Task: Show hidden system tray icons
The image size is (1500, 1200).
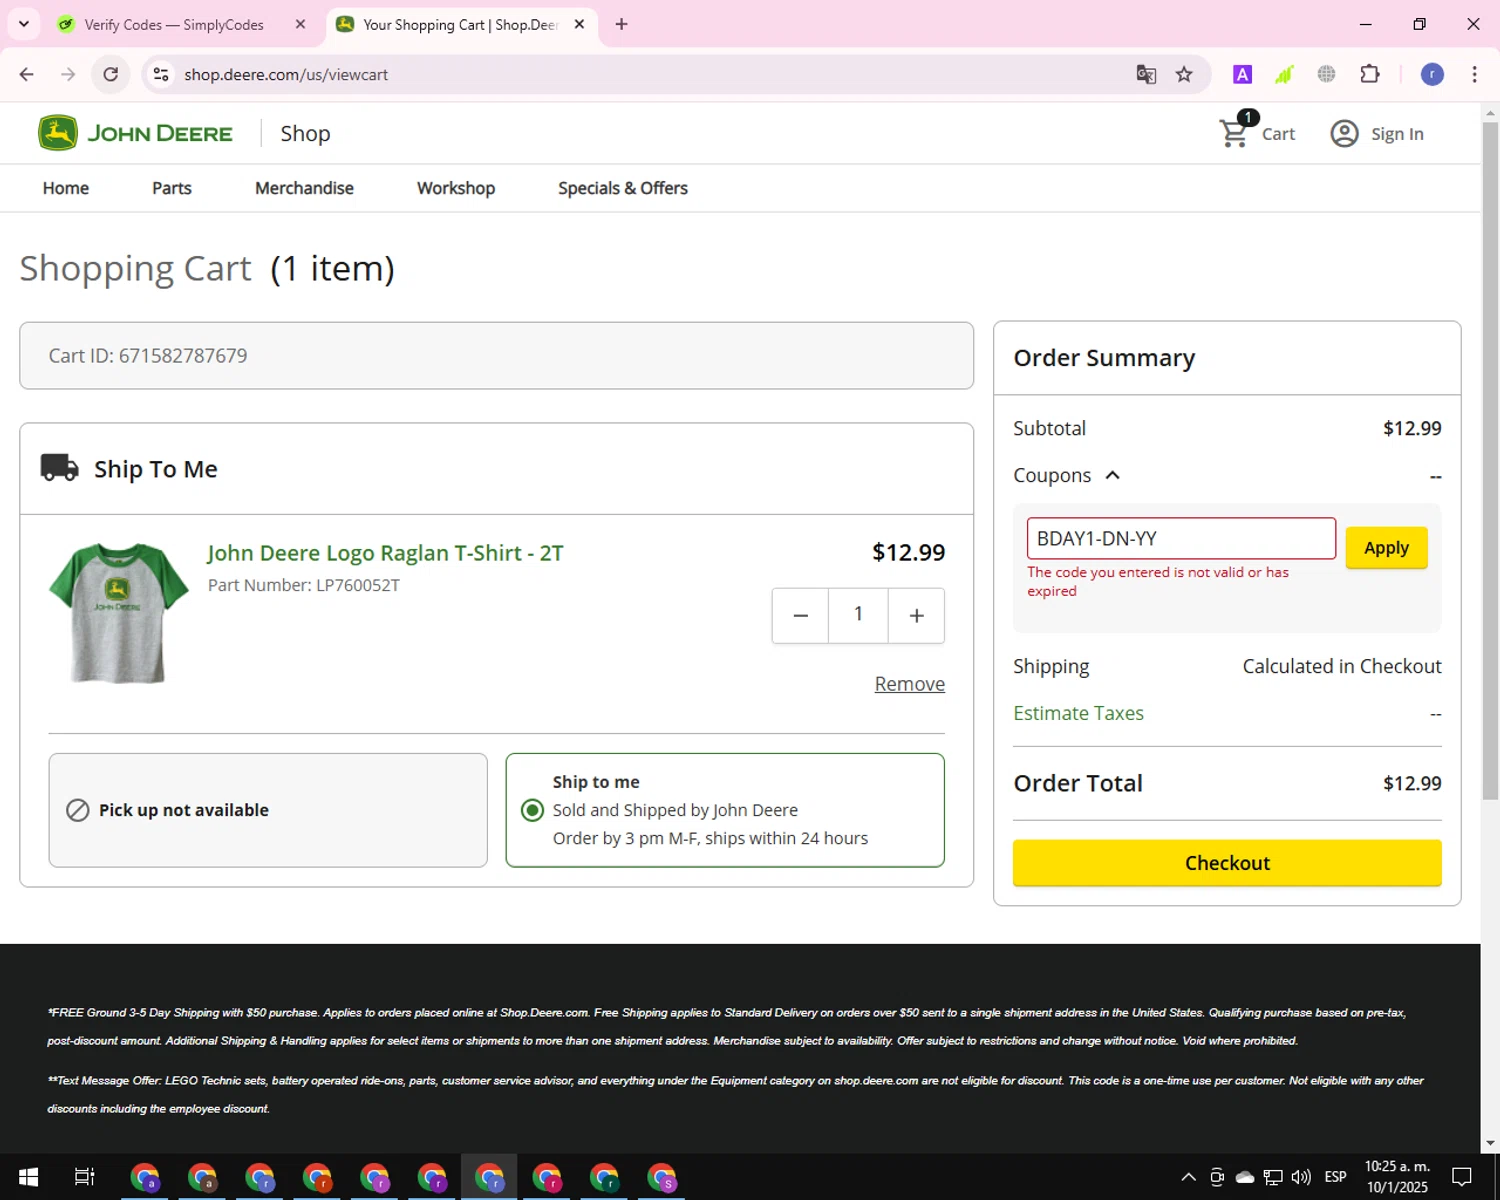Action: click(x=1188, y=1177)
